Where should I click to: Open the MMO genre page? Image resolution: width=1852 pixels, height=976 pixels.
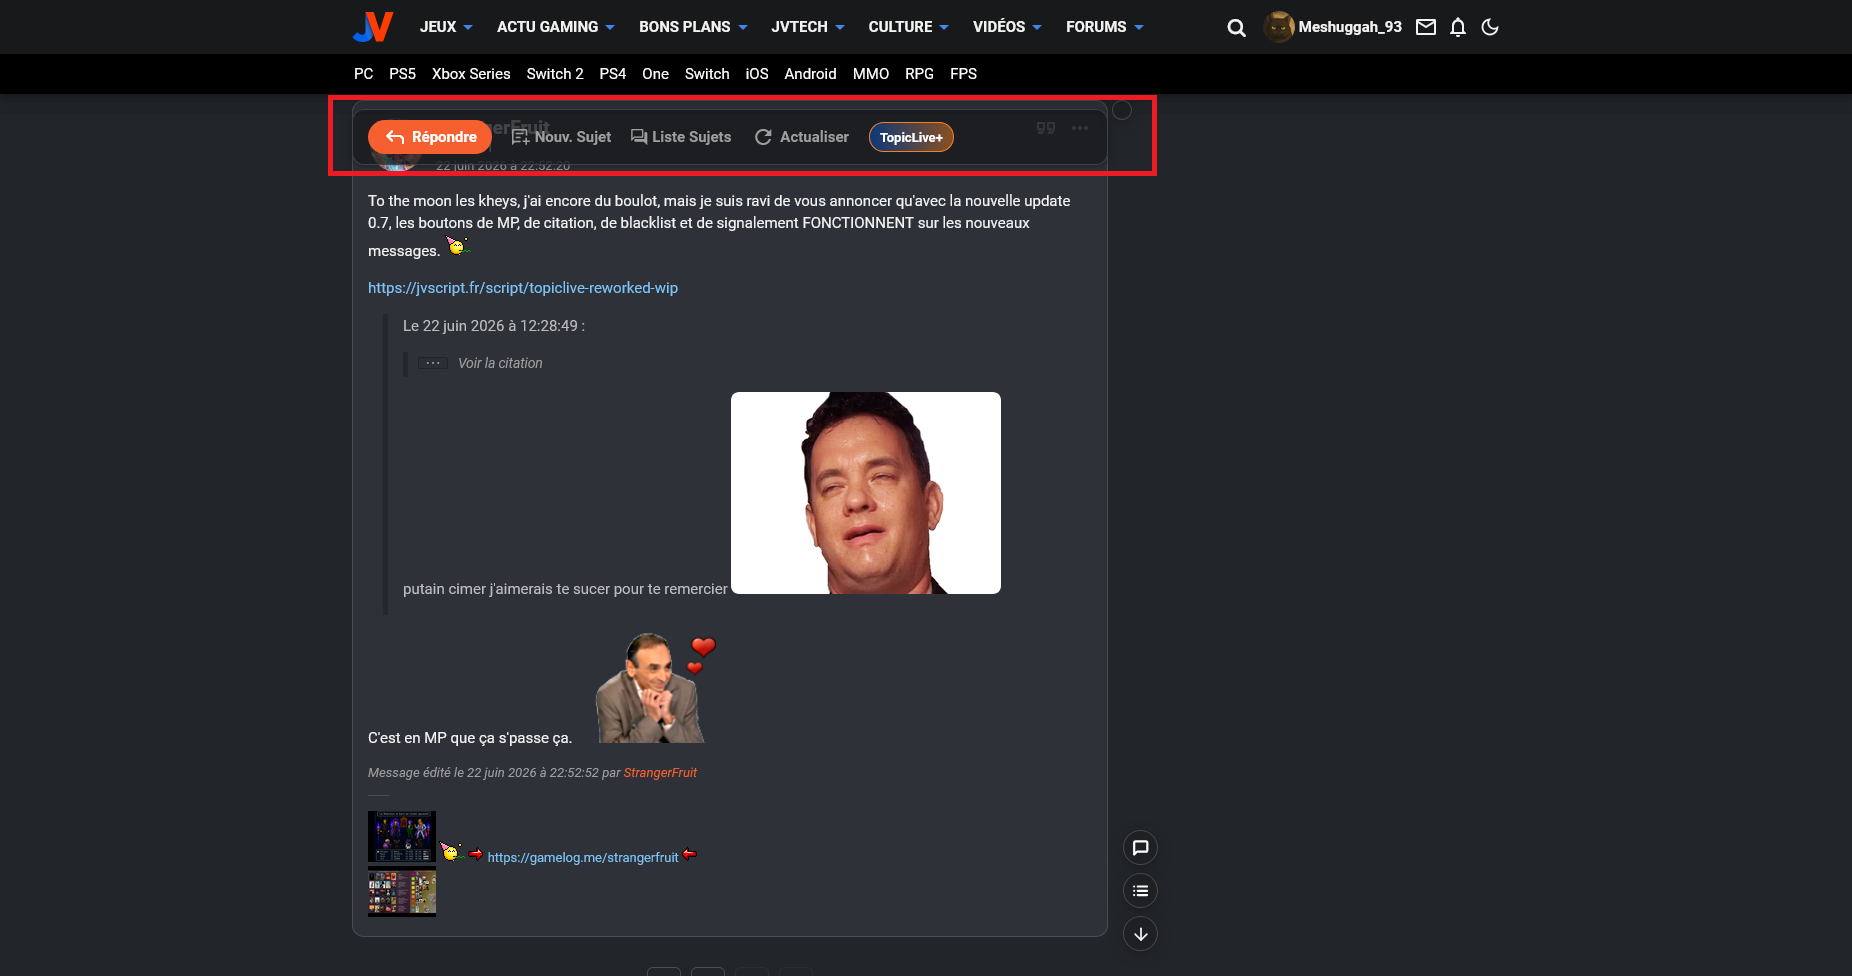point(871,74)
